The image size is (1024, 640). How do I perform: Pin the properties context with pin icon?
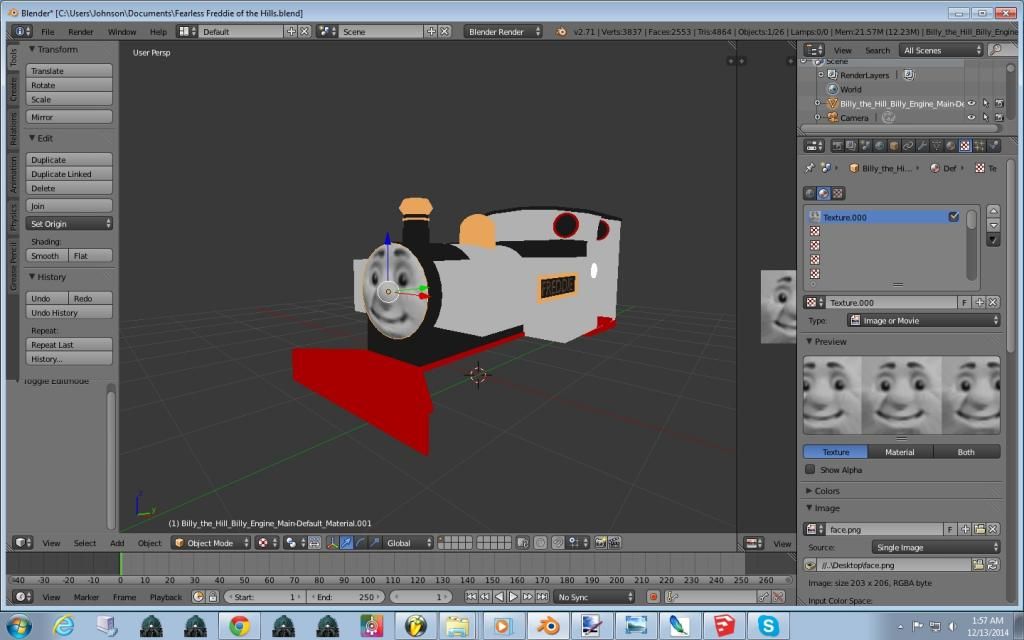810,168
